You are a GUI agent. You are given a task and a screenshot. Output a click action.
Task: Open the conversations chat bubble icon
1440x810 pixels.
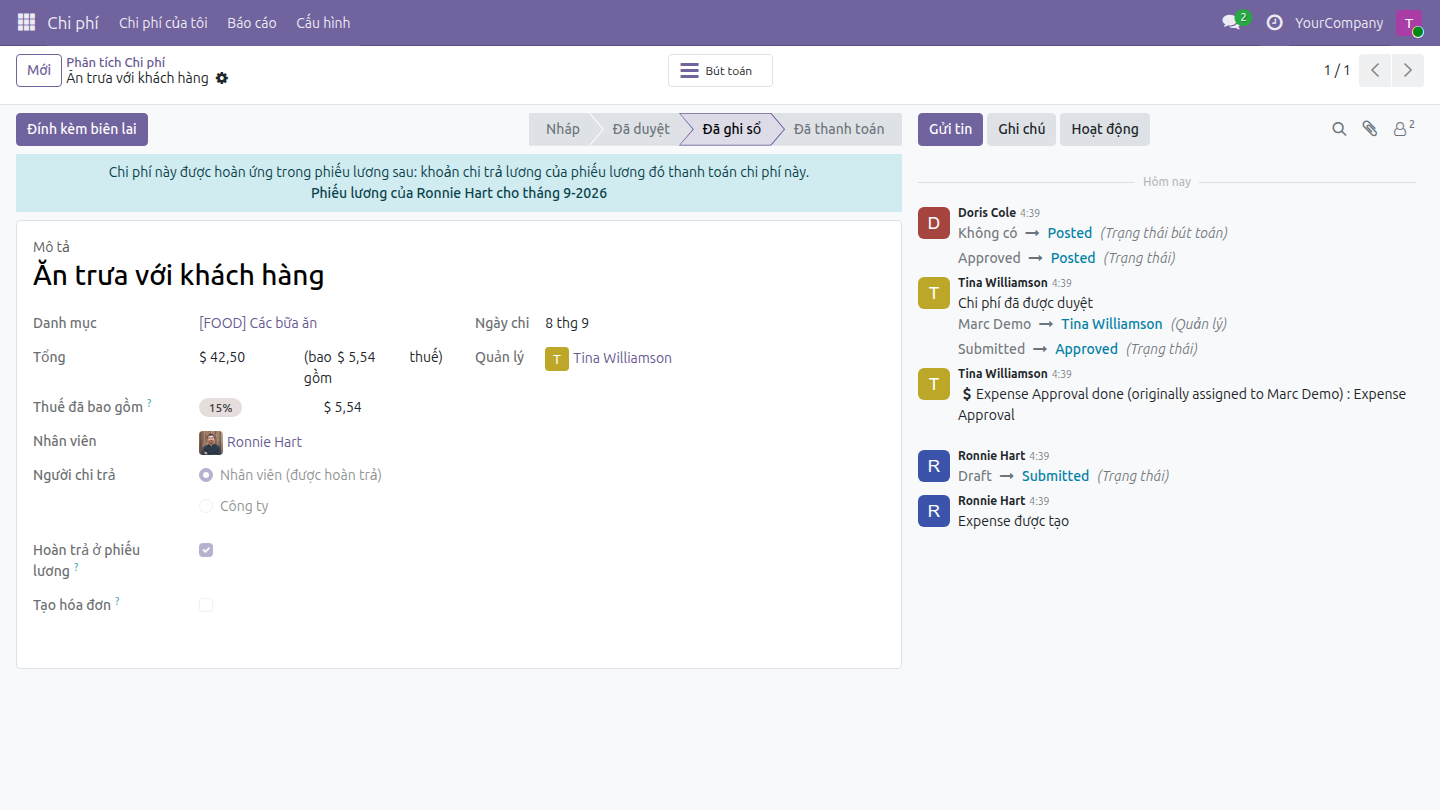tap(1231, 22)
